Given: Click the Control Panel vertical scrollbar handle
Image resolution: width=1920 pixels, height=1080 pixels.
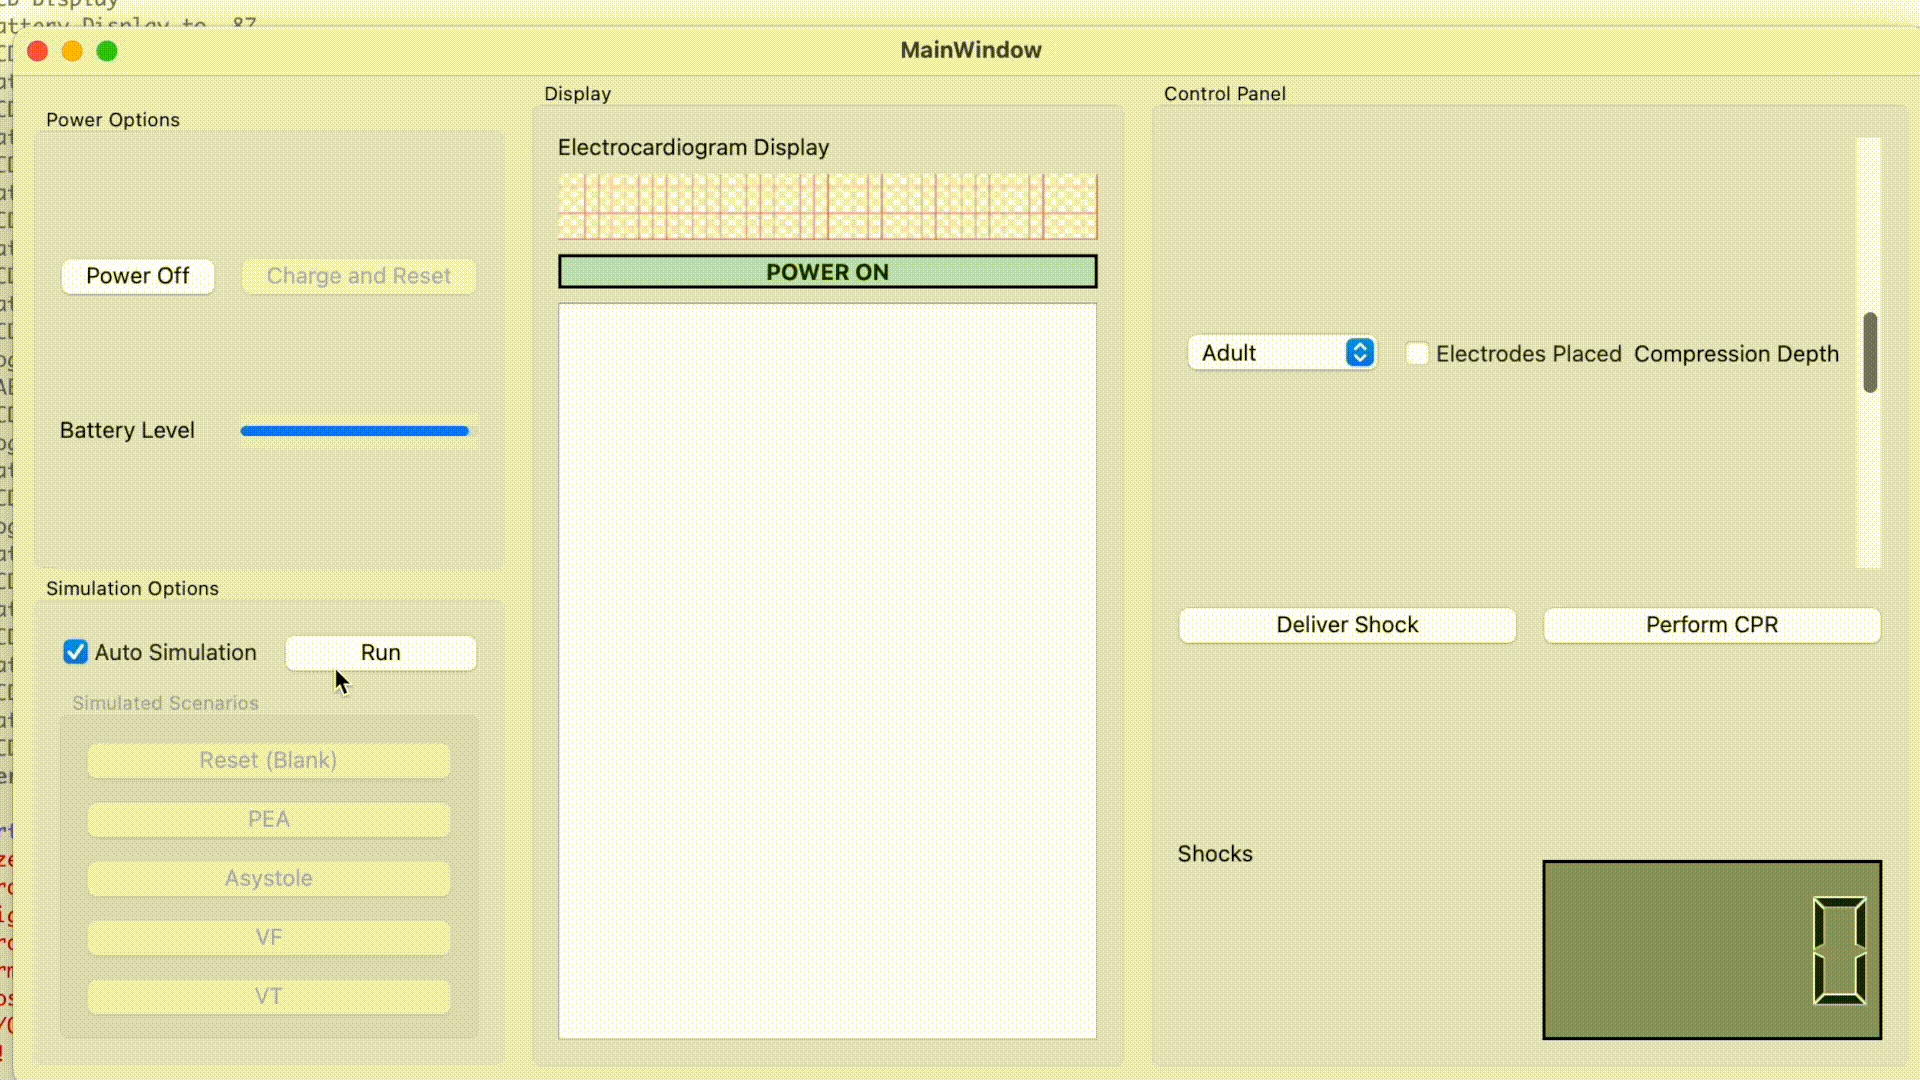Looking at the screenshot, I should click(1869, 352).
